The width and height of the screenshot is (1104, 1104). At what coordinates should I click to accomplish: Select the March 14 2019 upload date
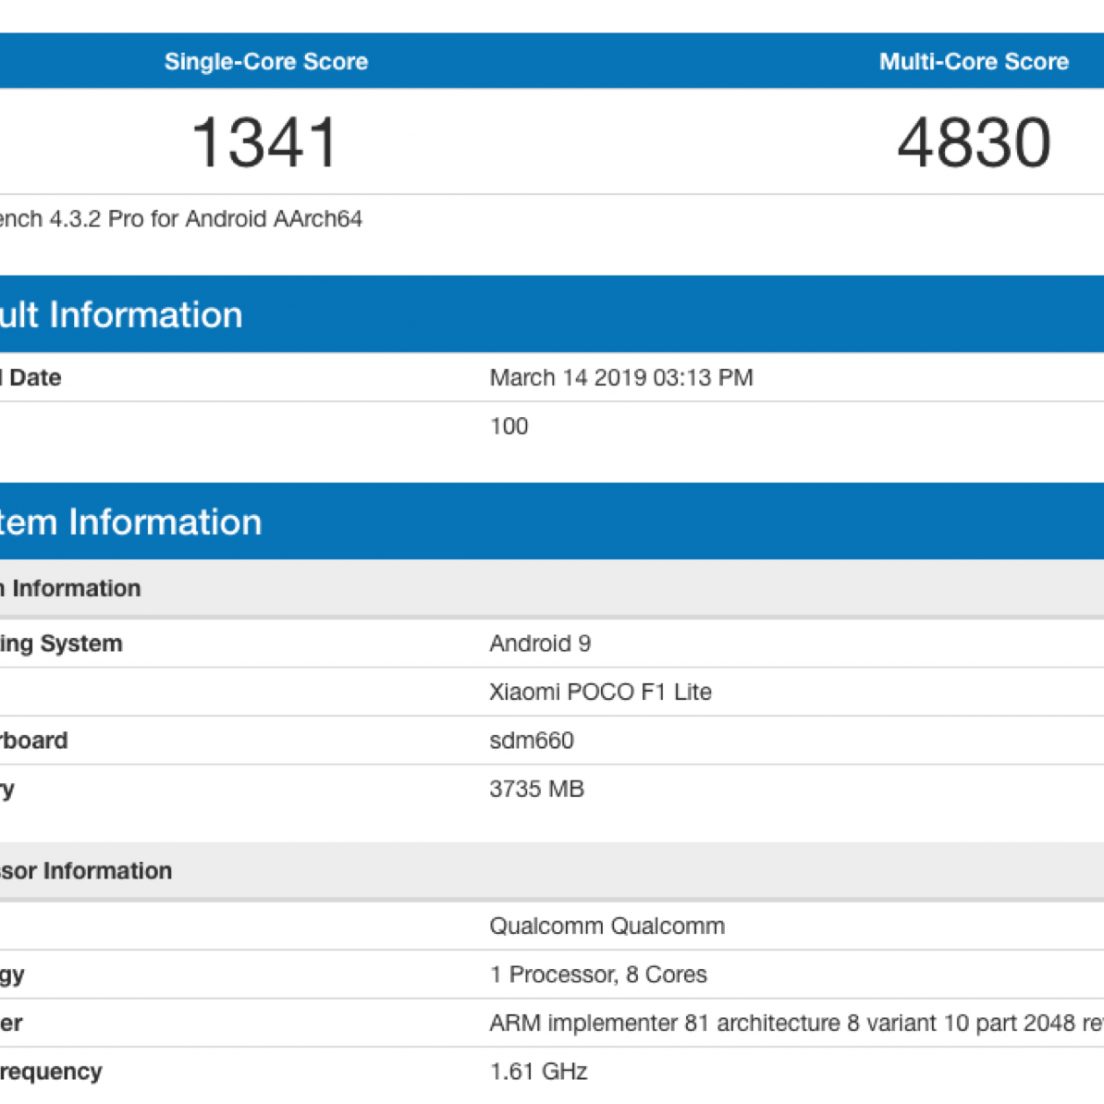coord(620,378)
